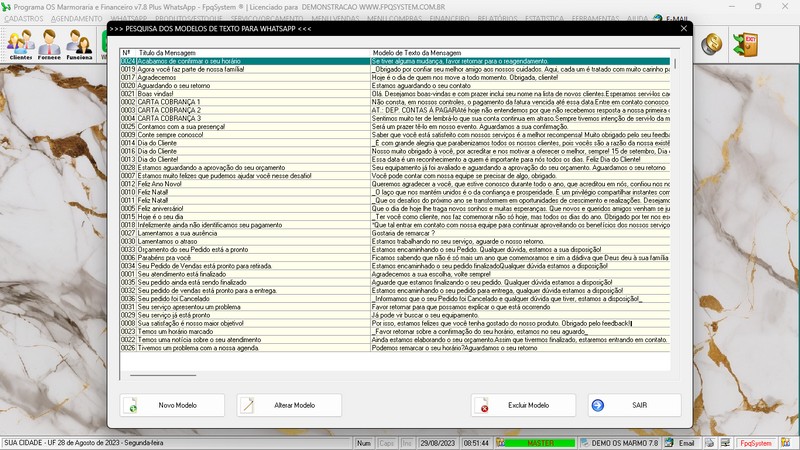
Task: Click the Nº column header
Action: [128, 53]
